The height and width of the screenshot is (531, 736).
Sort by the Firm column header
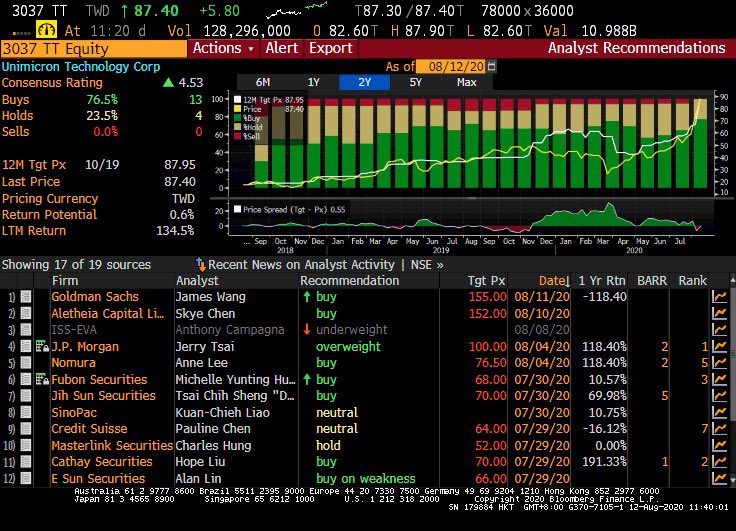pyautogui.click(x=65, y=281)
